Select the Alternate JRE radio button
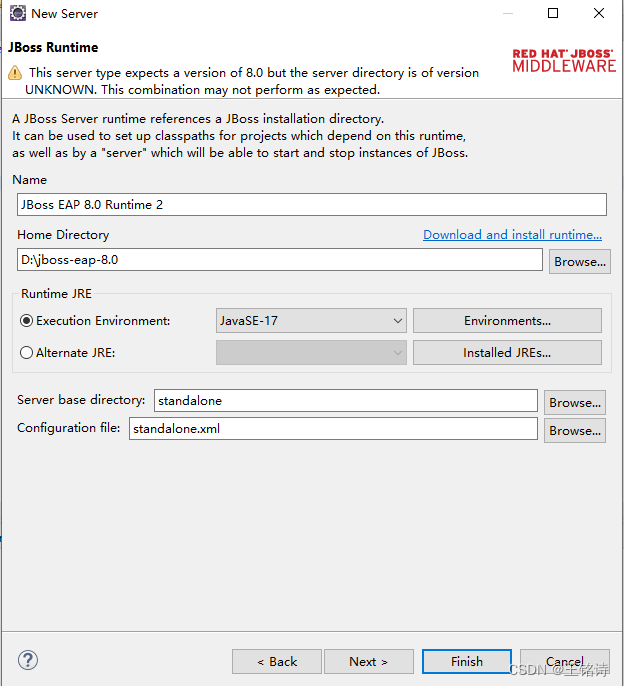 (26, 353)
